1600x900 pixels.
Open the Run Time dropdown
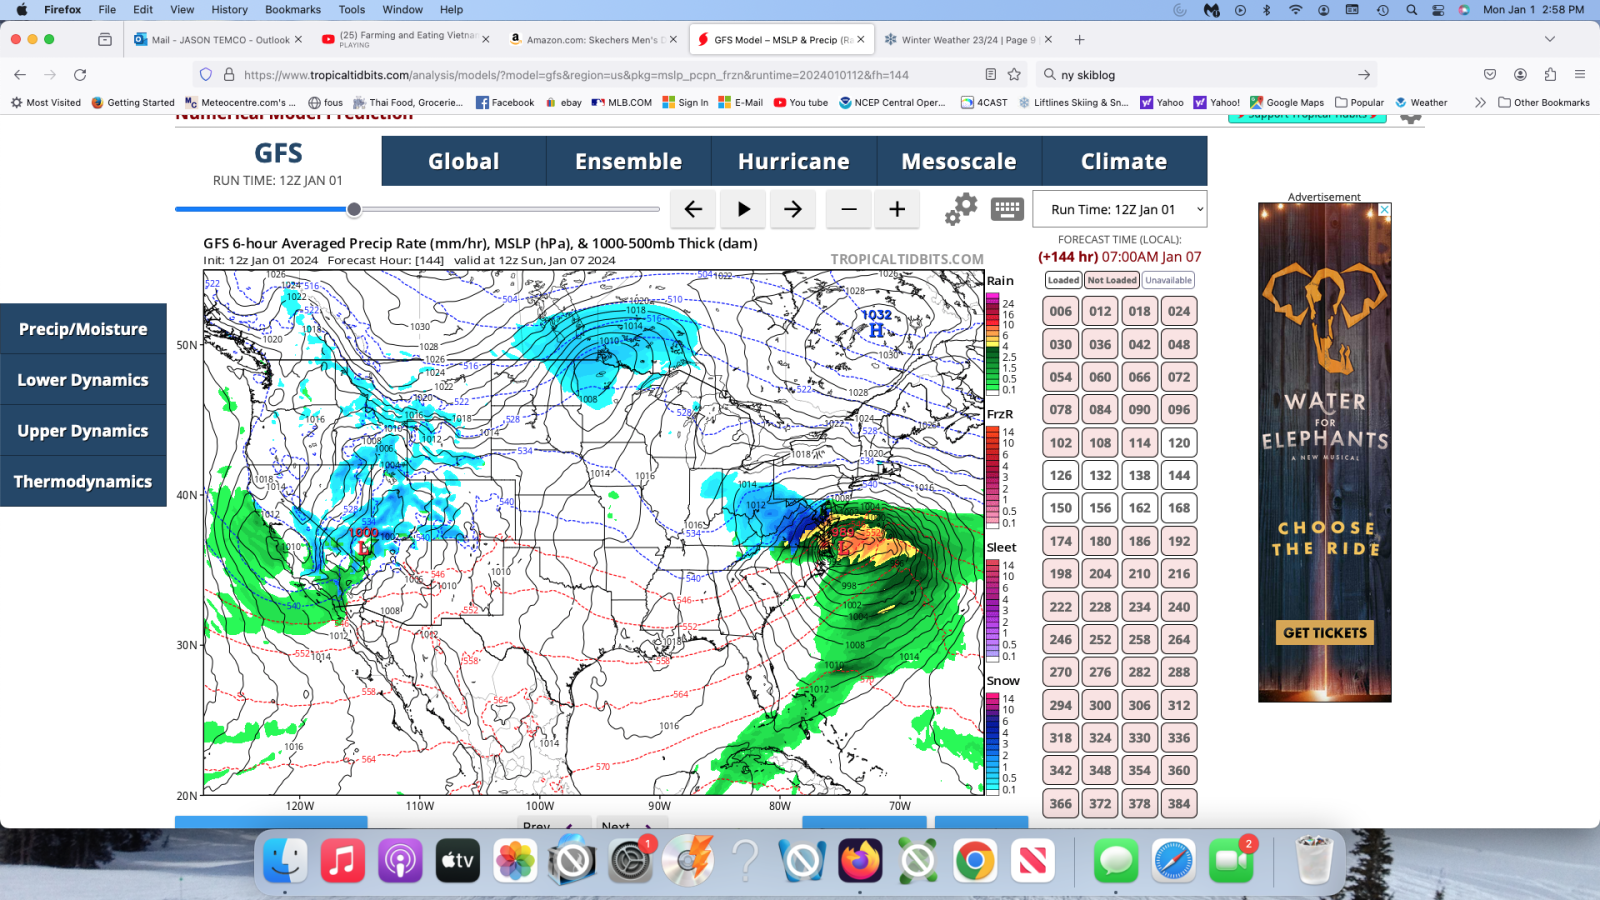tap(1120, 209)
